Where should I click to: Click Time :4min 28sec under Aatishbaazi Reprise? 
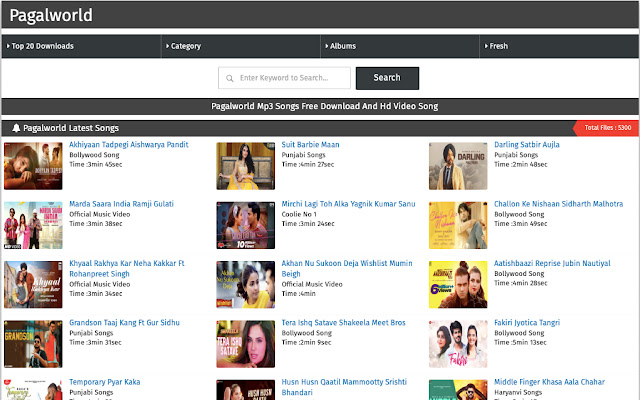coord(520,283)
